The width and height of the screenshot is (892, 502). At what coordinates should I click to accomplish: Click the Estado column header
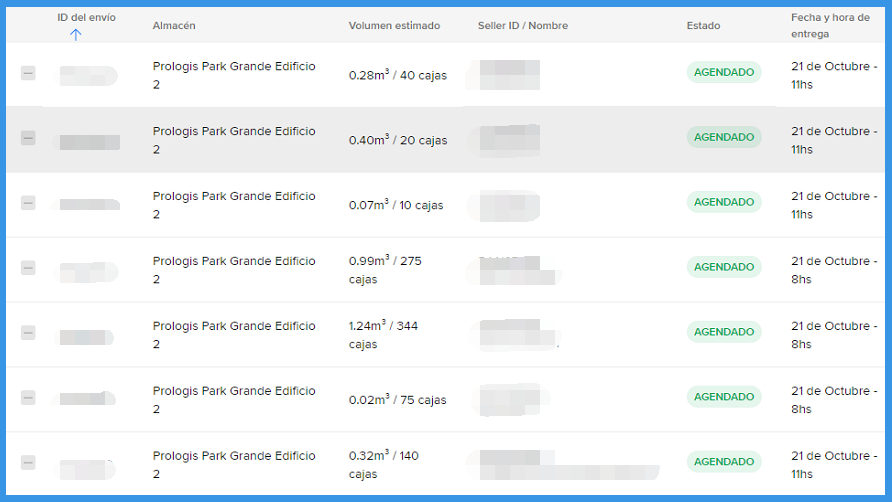pyautogui.click(x=703, y=26)
